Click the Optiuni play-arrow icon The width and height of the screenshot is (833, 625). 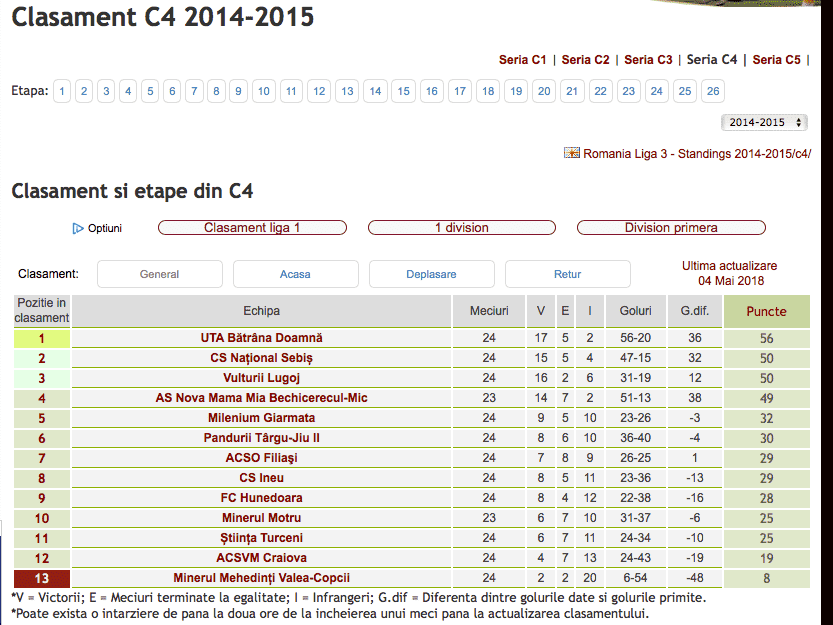(x=78, y=229)
